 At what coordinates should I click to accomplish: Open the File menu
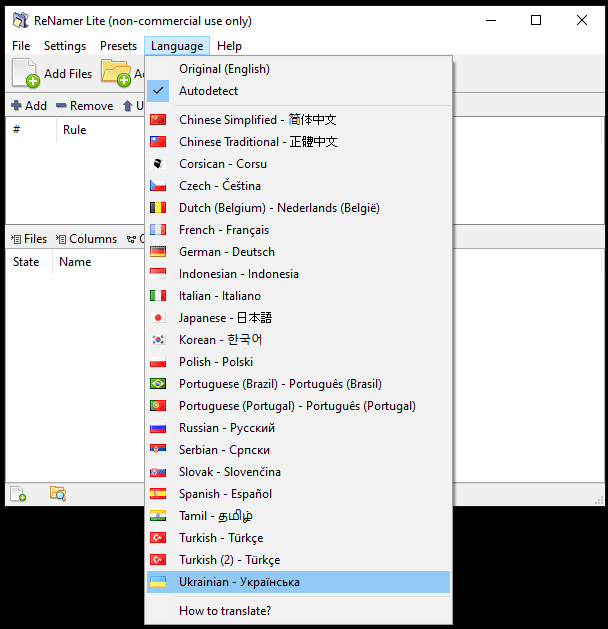coord(21,46)
